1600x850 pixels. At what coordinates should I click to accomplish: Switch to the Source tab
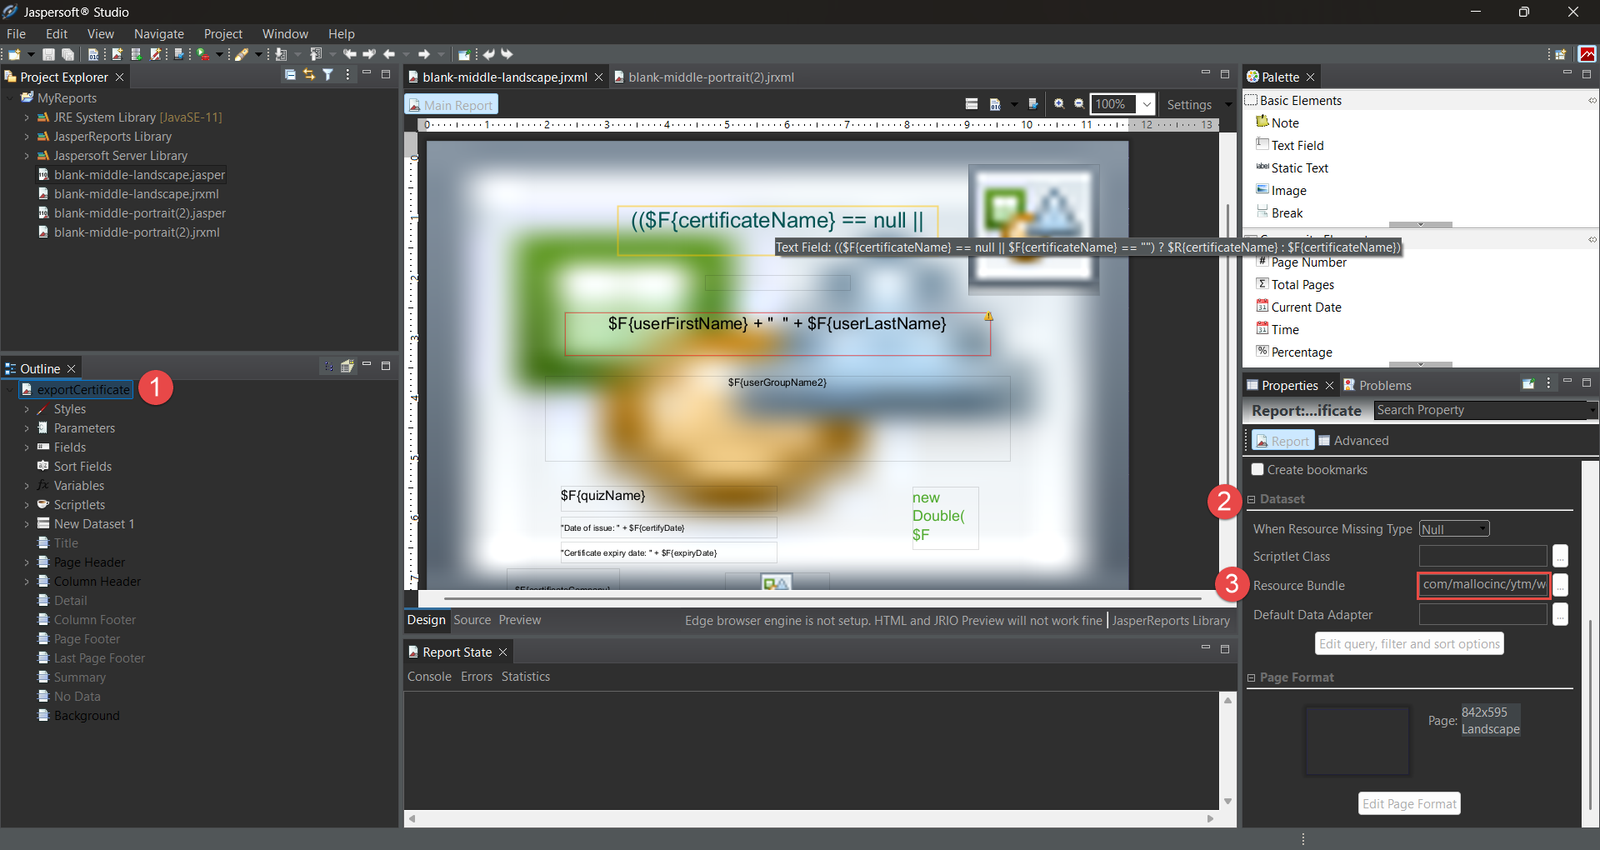tap(472, 620)
